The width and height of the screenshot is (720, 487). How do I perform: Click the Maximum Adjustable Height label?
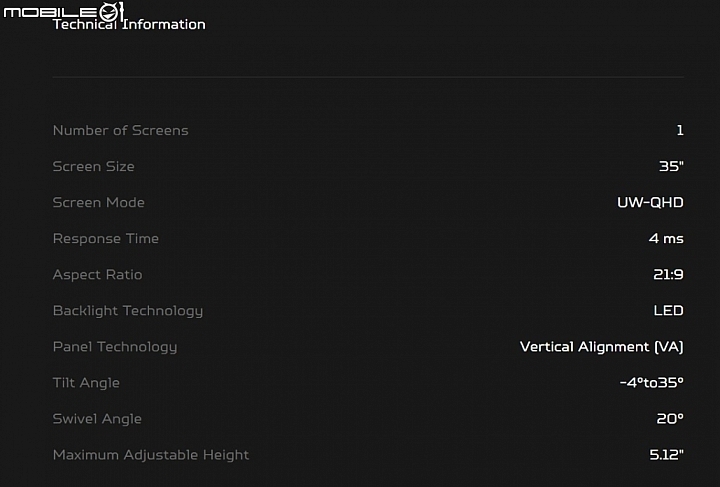tap(151, 455)
